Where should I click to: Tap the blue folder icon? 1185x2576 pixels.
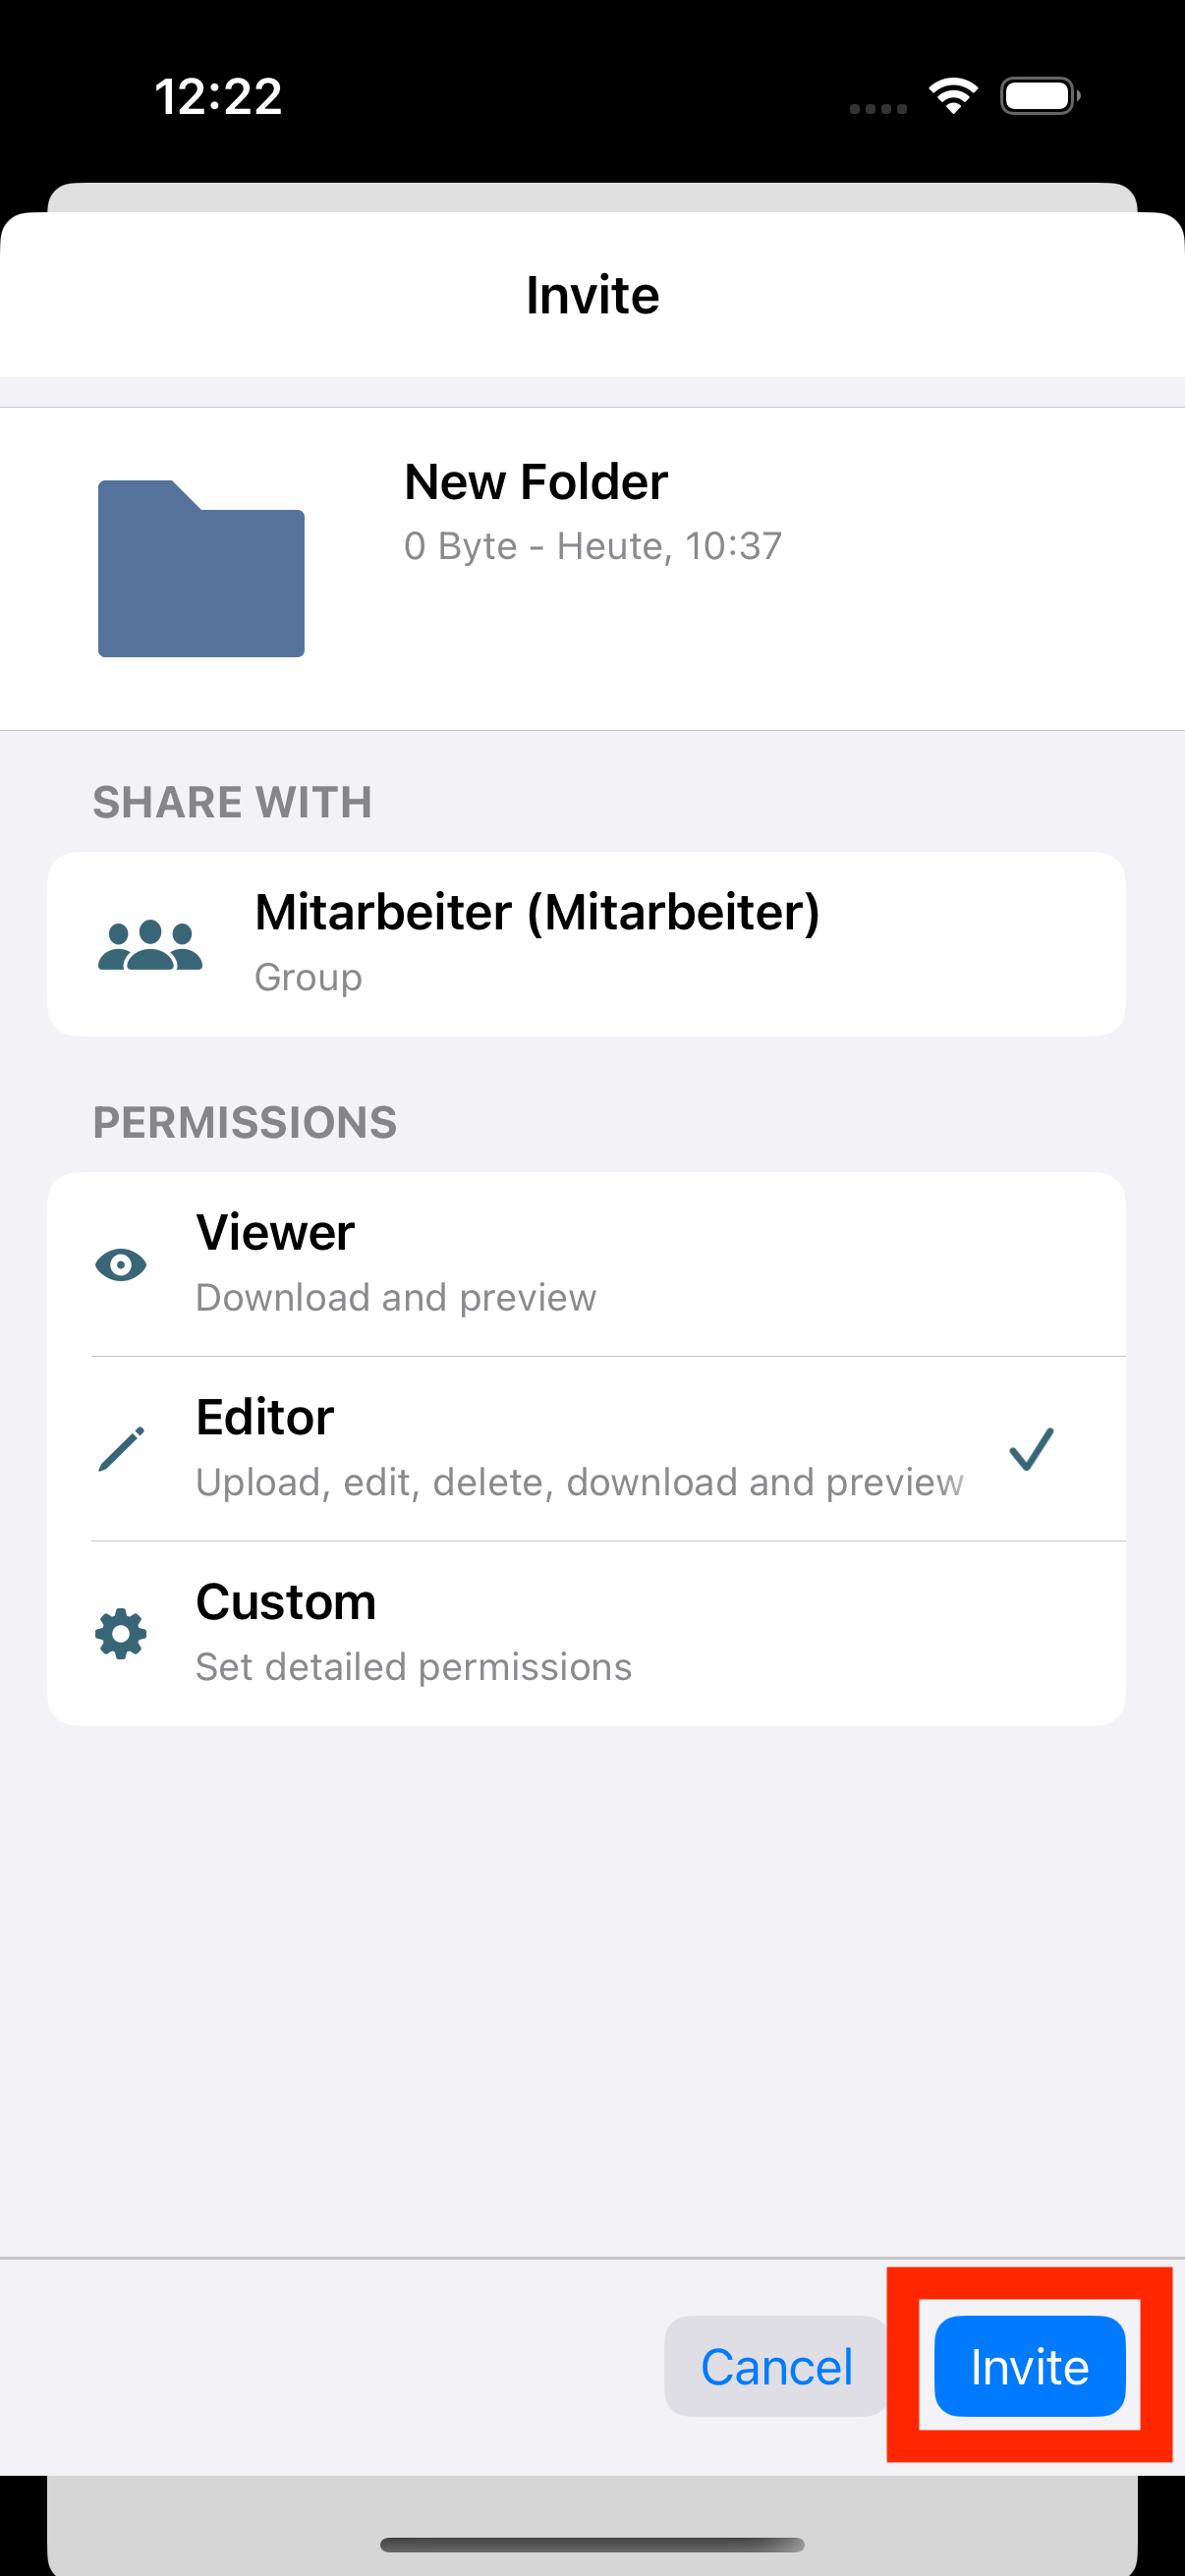coord(201,568)
